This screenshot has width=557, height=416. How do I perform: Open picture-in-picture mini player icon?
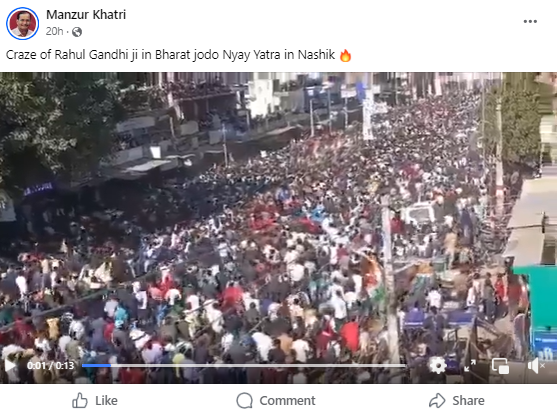pos(500,366)
